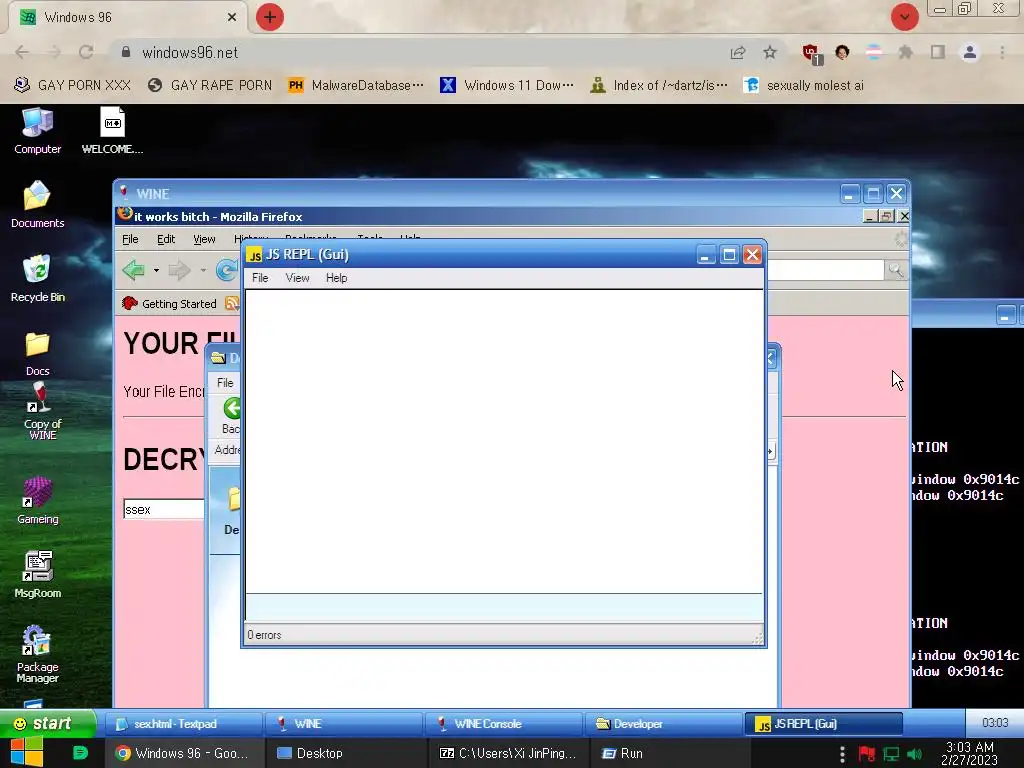Open the Chrome three-dot menu
The height and width of the screenshot is (768, 1024).
tap(1002, 52)
